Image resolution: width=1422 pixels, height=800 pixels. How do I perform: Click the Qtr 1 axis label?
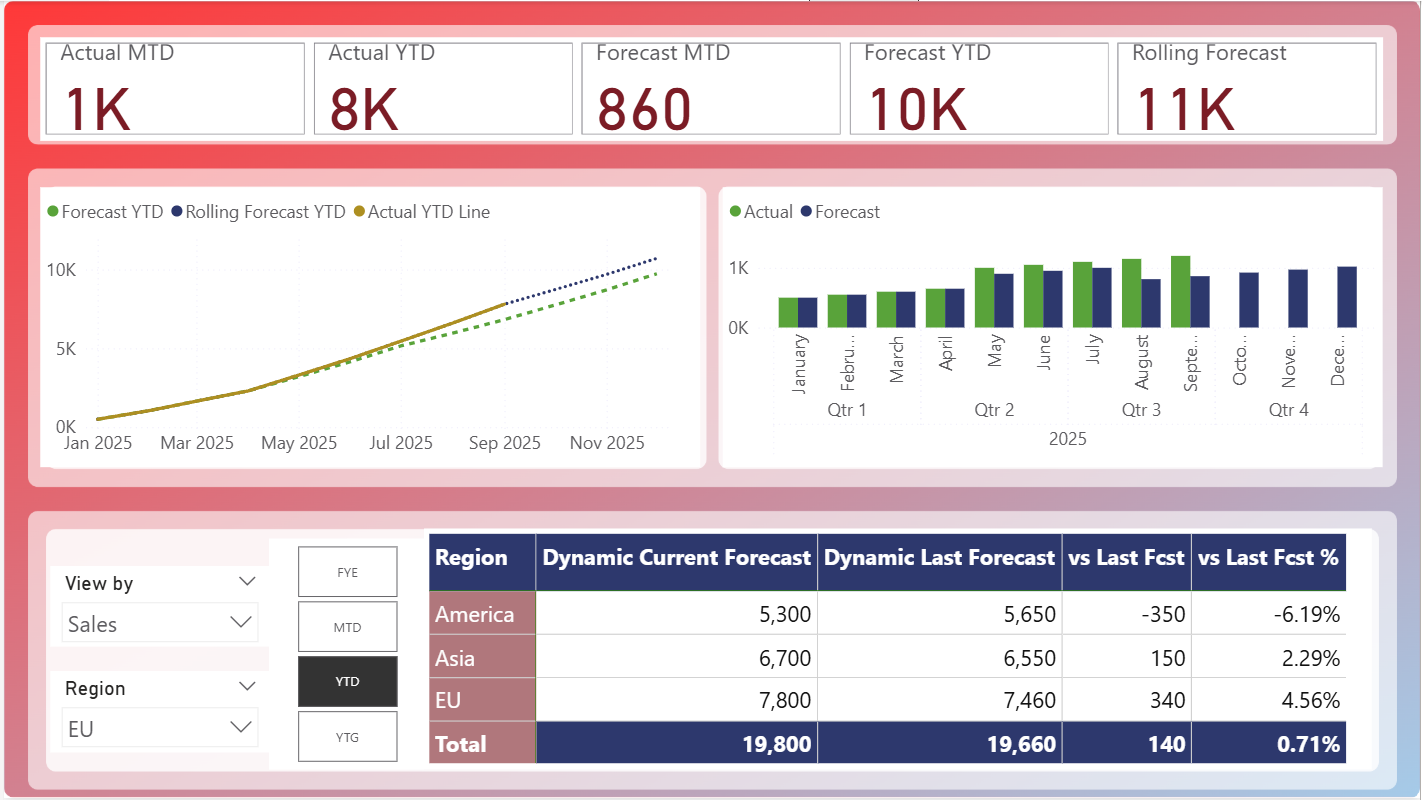tap(847, 410)
